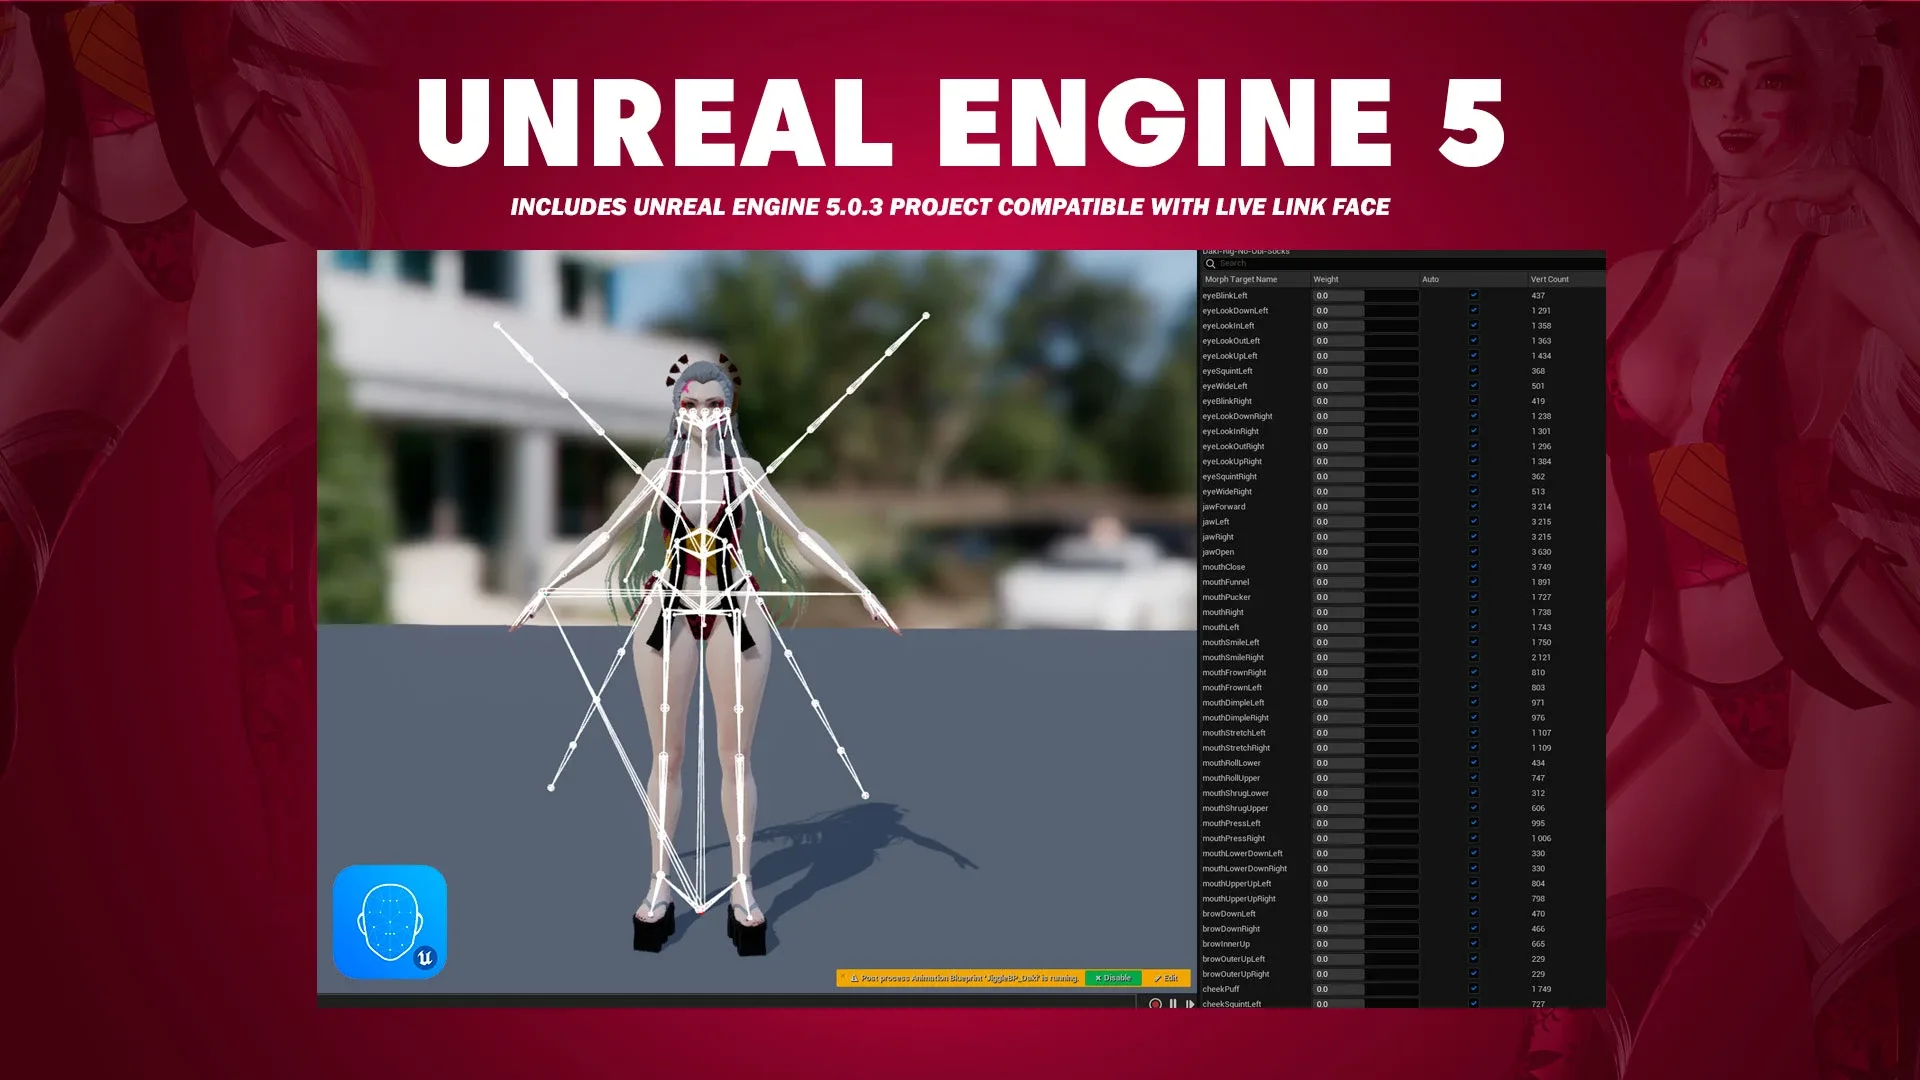Click Edit on the Animation Blueprint notification
This screenshot has width=1920, height=1080.
(x=1166, y=978)
